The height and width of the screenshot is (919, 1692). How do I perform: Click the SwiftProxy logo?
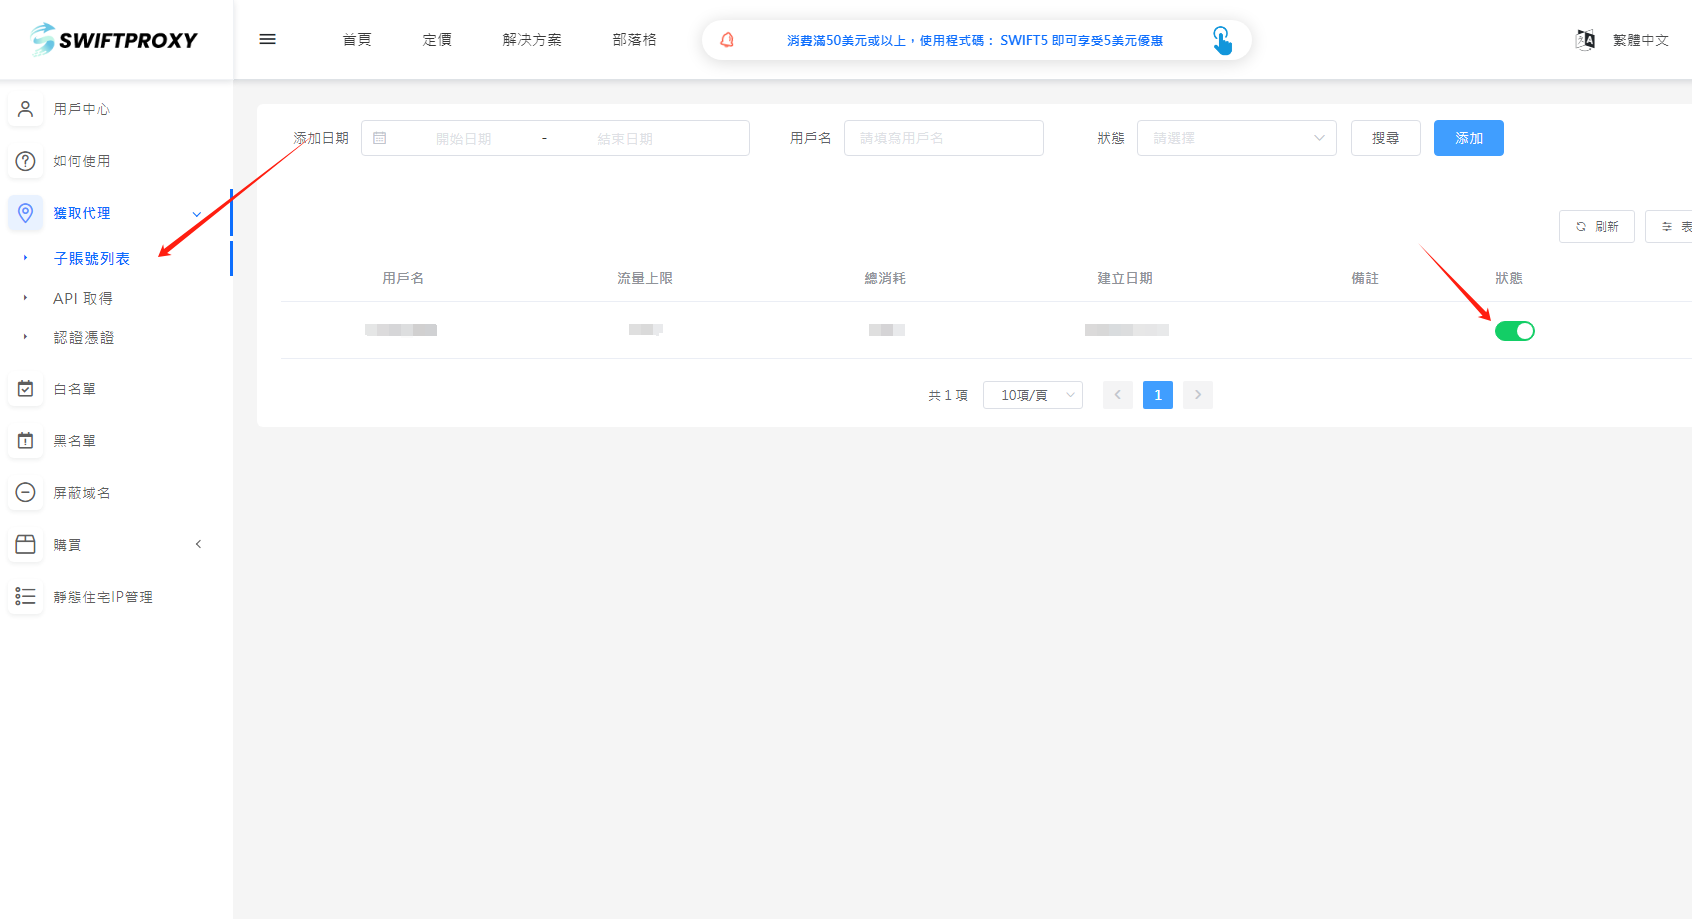pyautogui.click(x=114, y=39)
